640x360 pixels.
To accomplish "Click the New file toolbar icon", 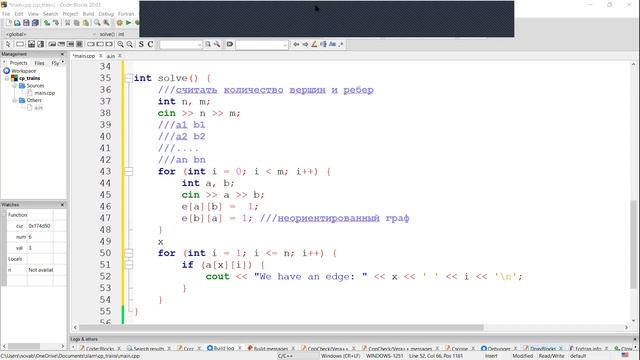I will 8,23.
